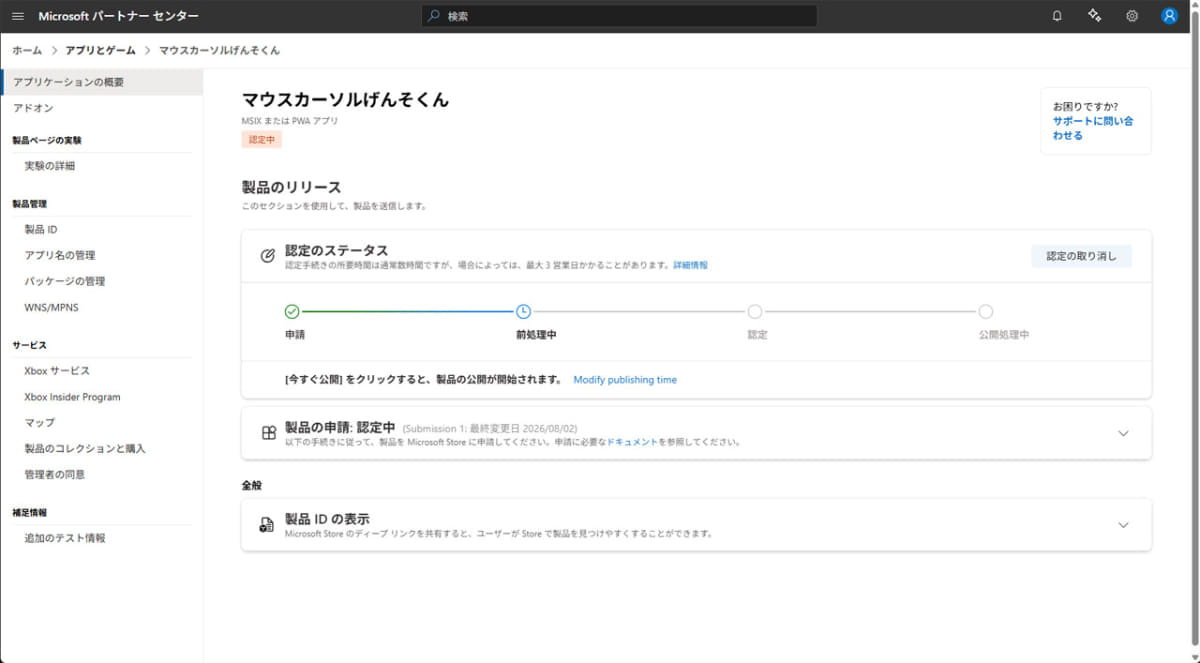The width and height of the screenshot is (1200, 663).
Task: Open the hamburger navigation menu
Action: pyautogui.click(x=18, y=16)
